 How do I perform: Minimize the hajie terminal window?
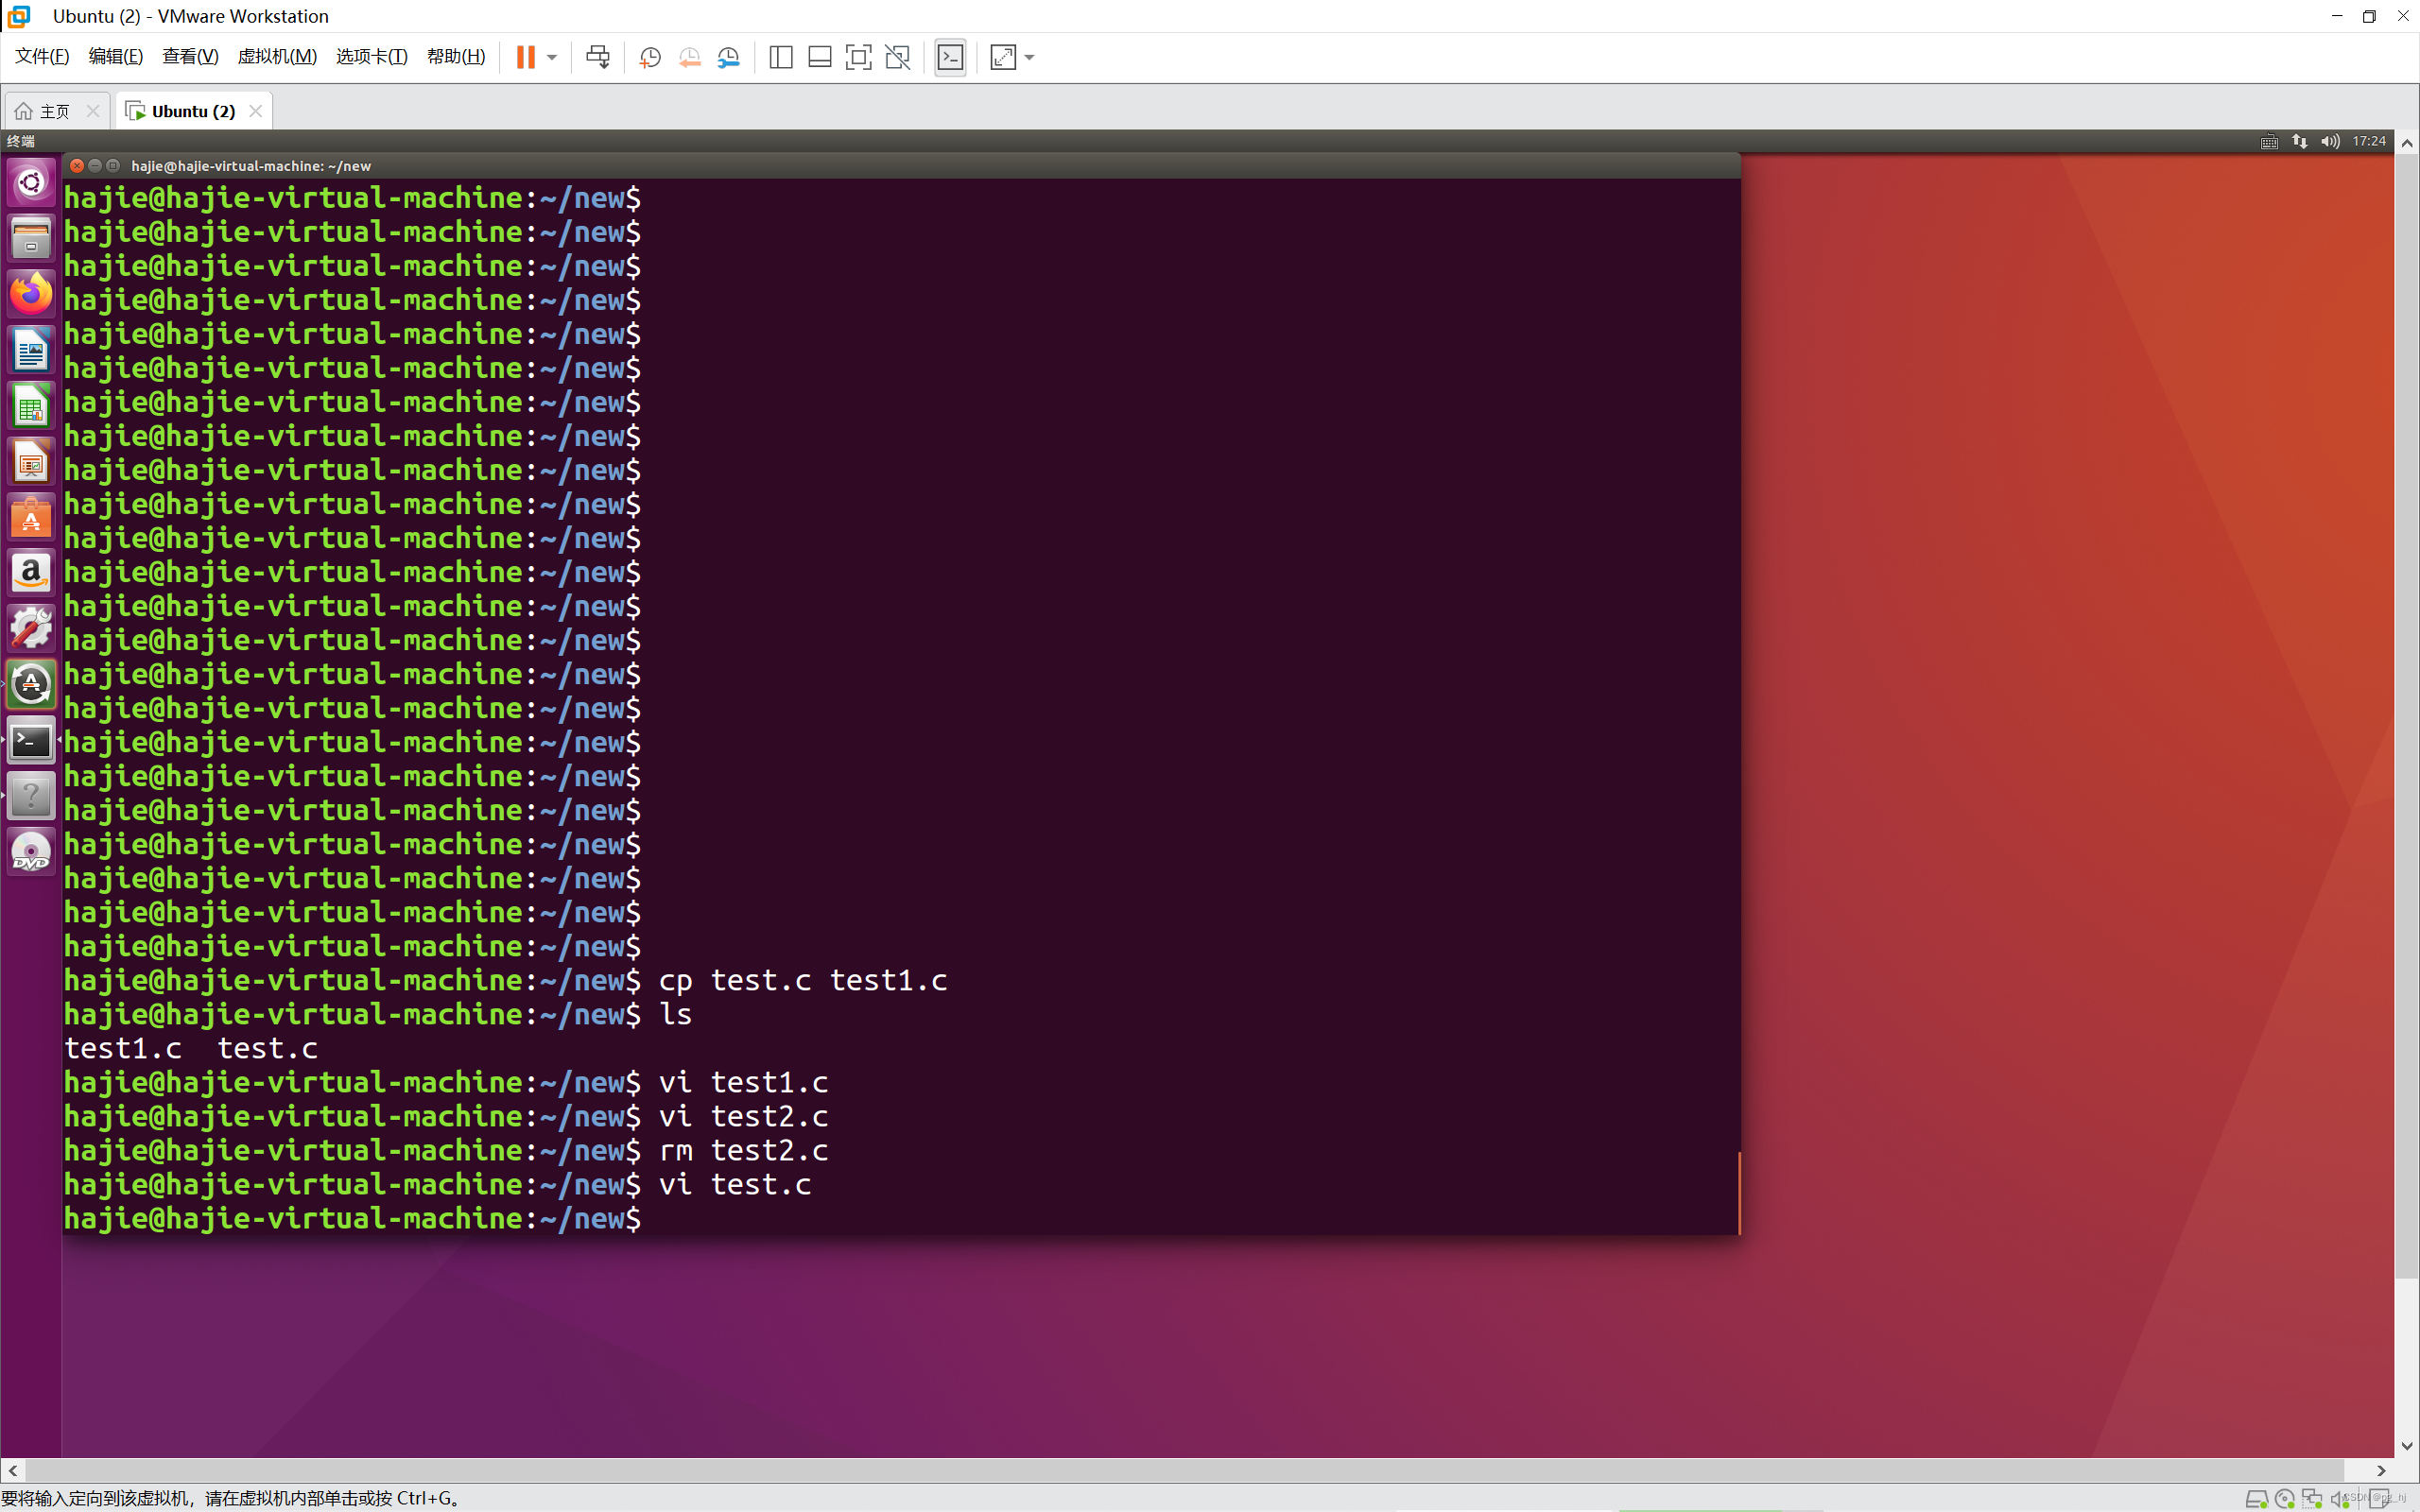click(x=95, y=166)
